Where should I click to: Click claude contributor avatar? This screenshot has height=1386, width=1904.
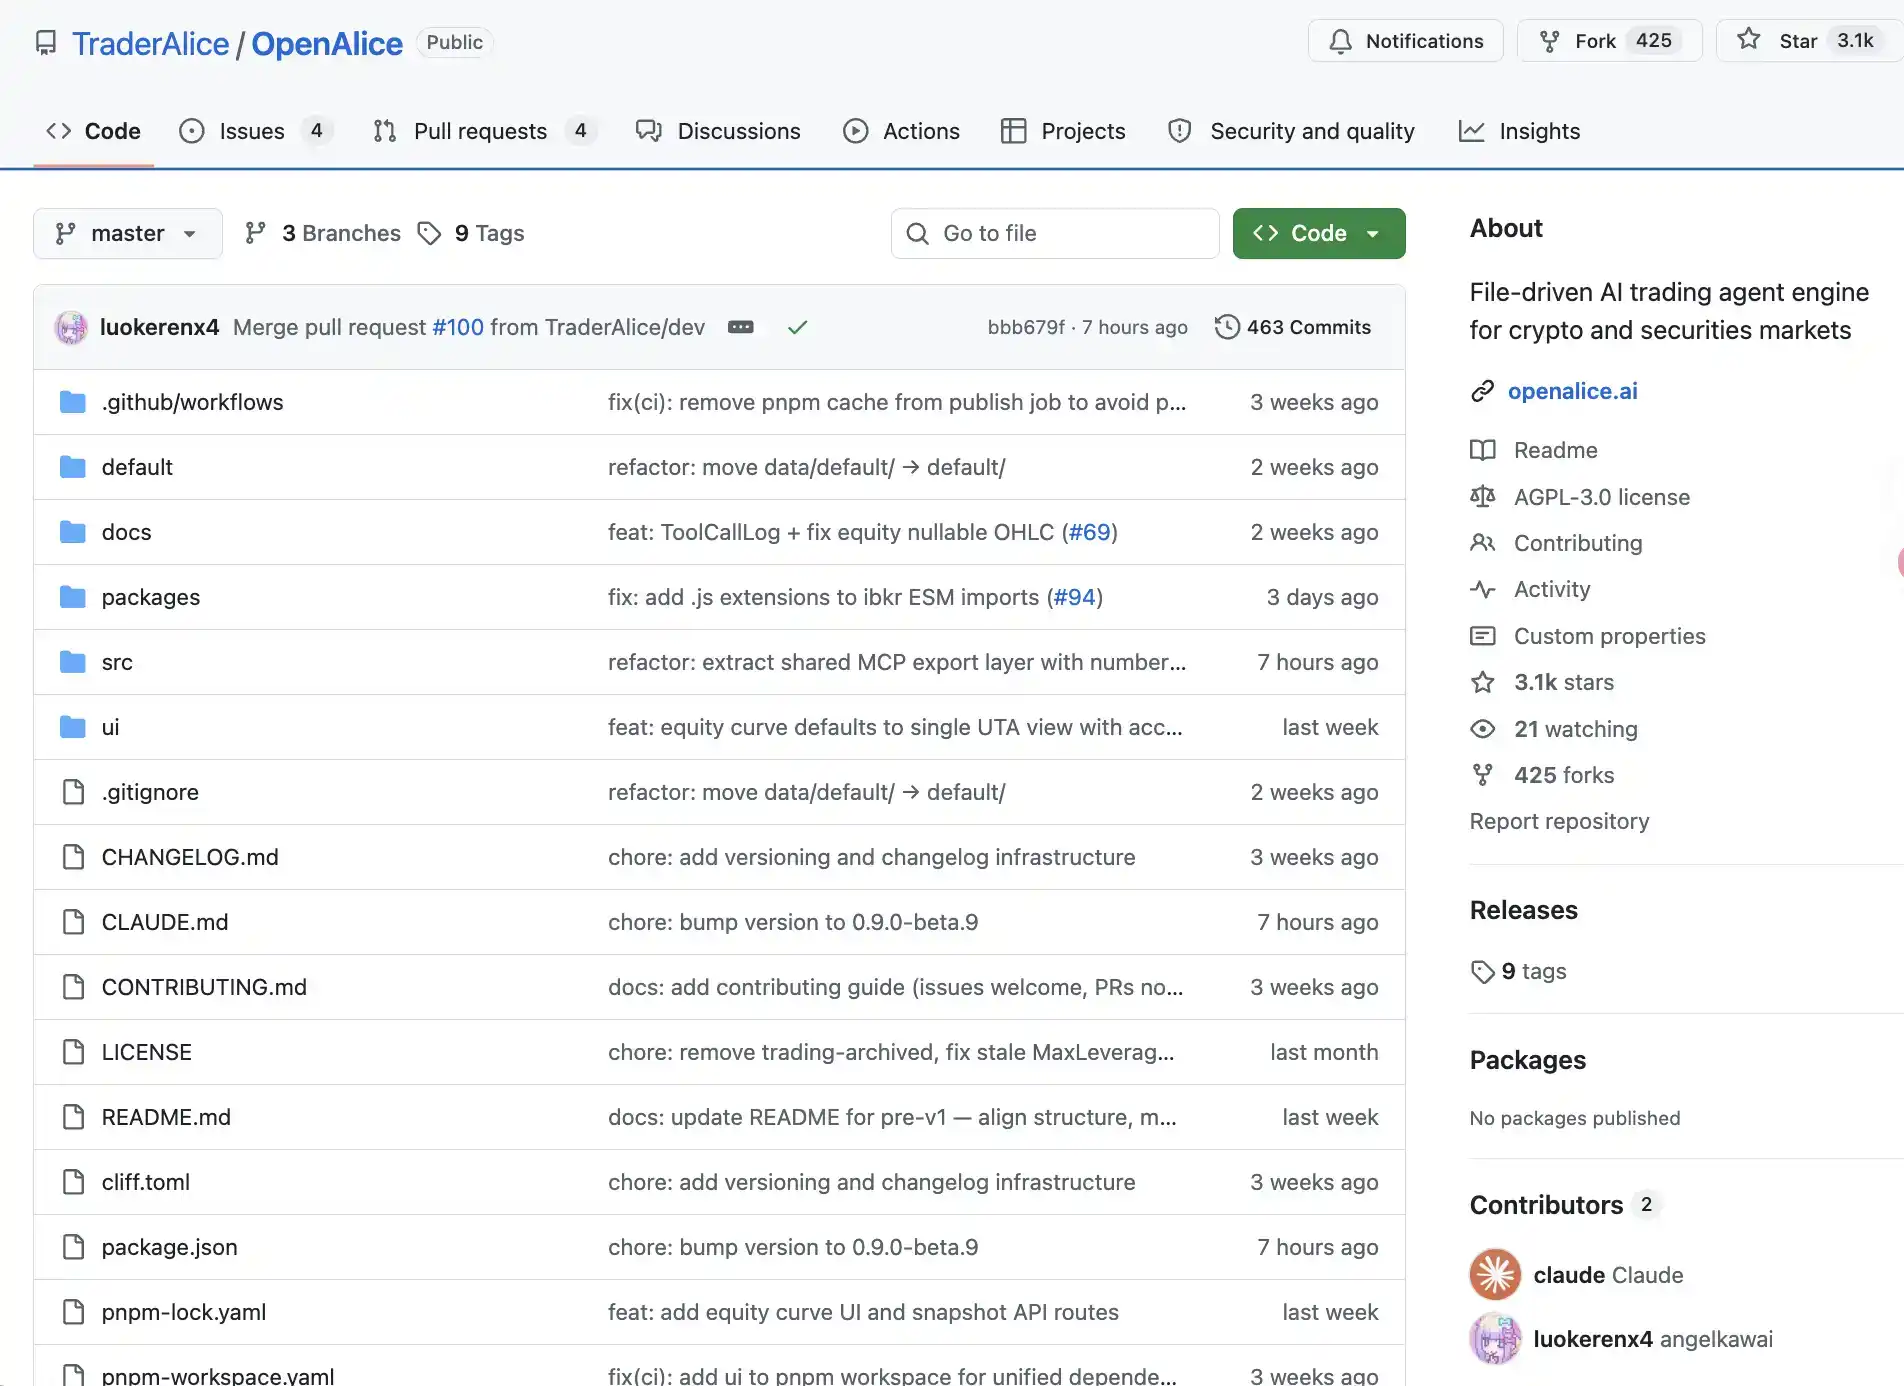point(1495,1275)
